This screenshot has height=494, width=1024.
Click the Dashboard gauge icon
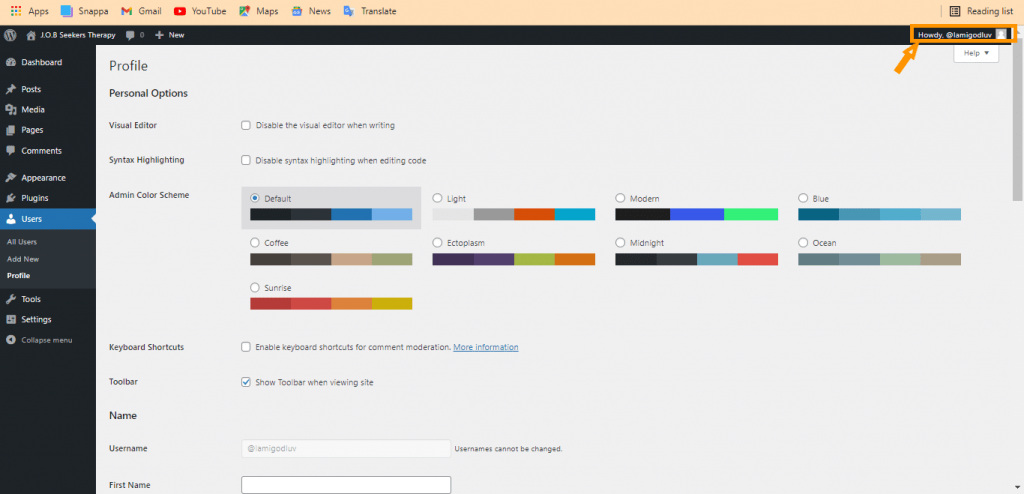point(10,63)
